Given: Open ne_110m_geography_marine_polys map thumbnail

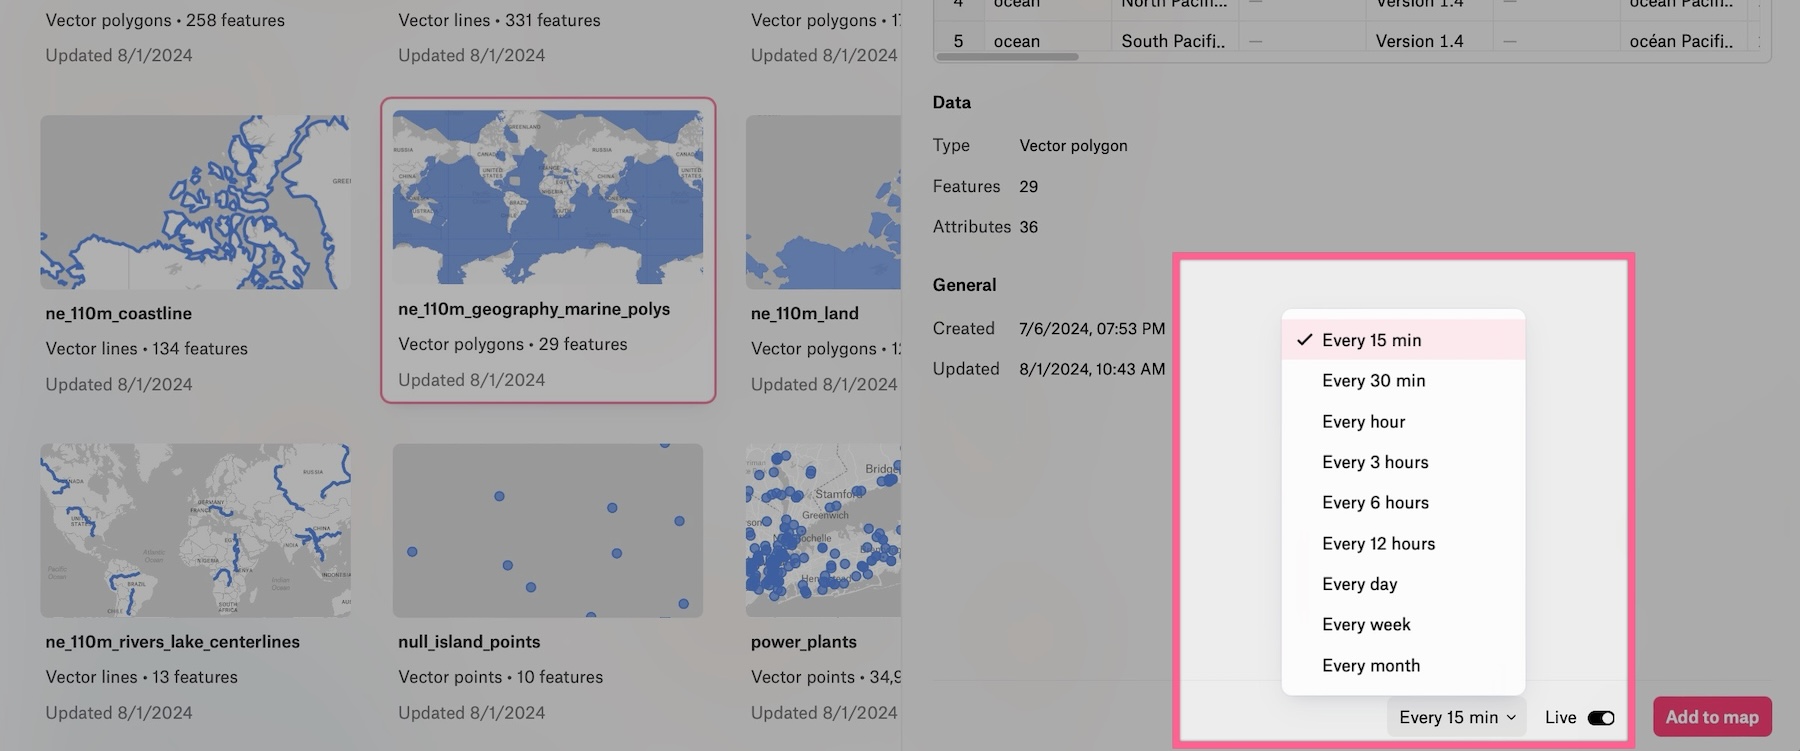Looking at the screenshot, I should coord(548,197).
